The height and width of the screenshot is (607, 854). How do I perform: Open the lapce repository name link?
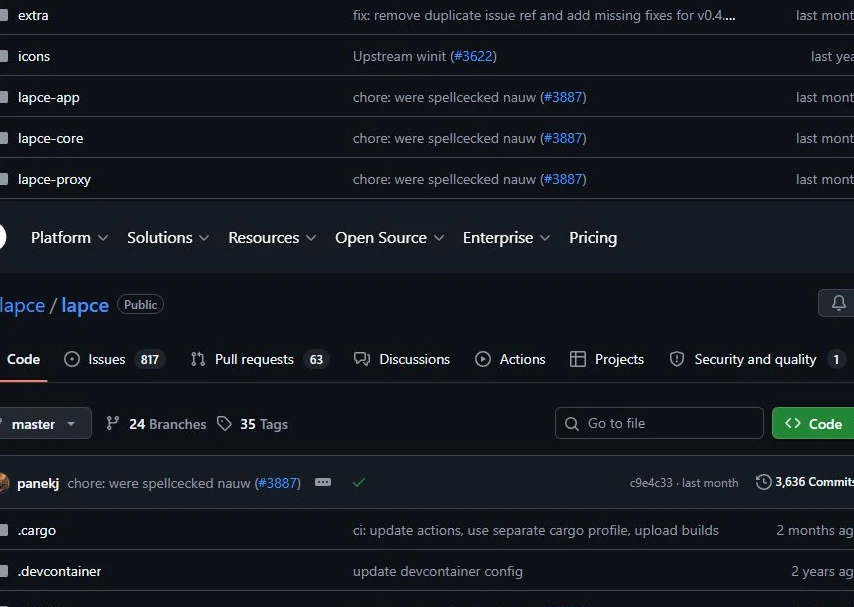coord(85,306)
